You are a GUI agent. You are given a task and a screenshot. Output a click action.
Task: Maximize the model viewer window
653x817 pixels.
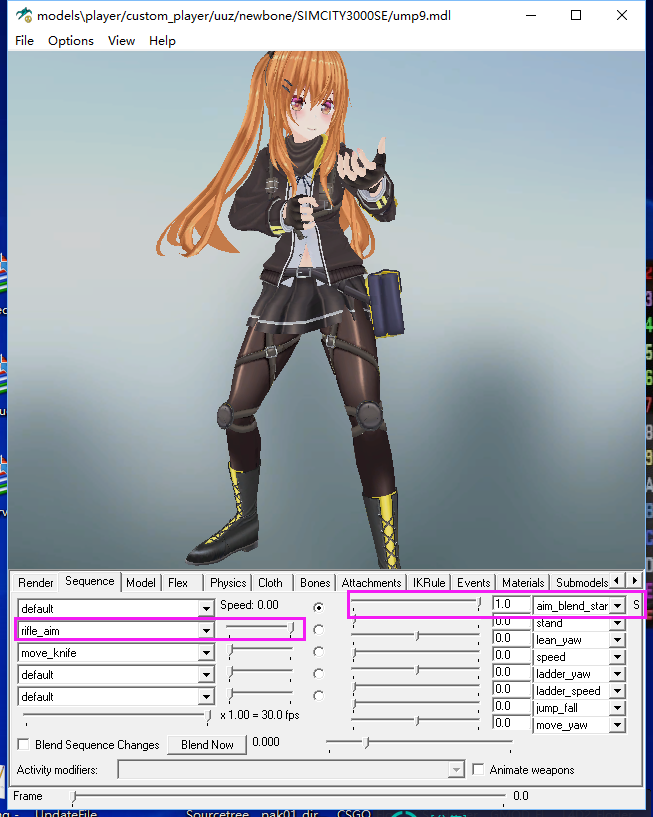(x=576, y=15)
